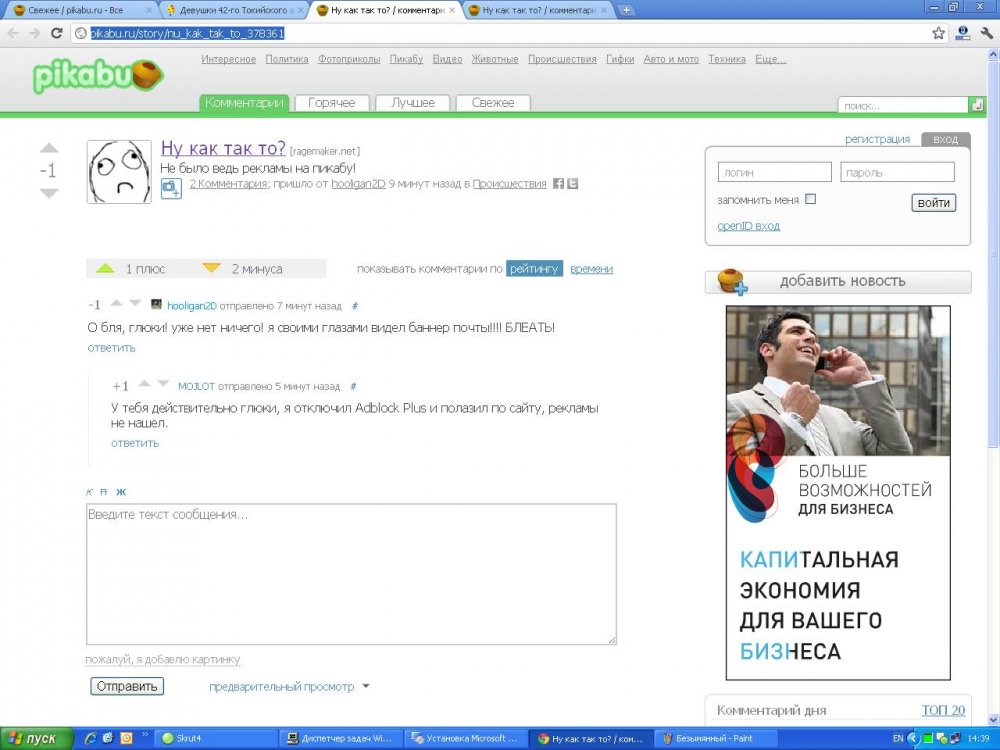Open the Еще... categories menu

coord(770,59)
